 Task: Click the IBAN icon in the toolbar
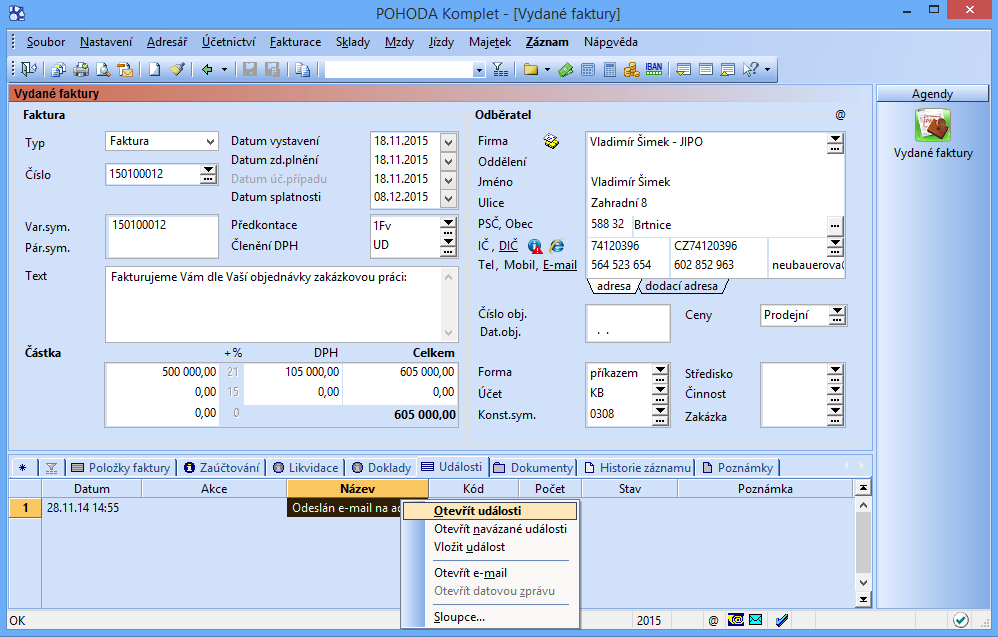pyautogui.click(x=654, y=69)
